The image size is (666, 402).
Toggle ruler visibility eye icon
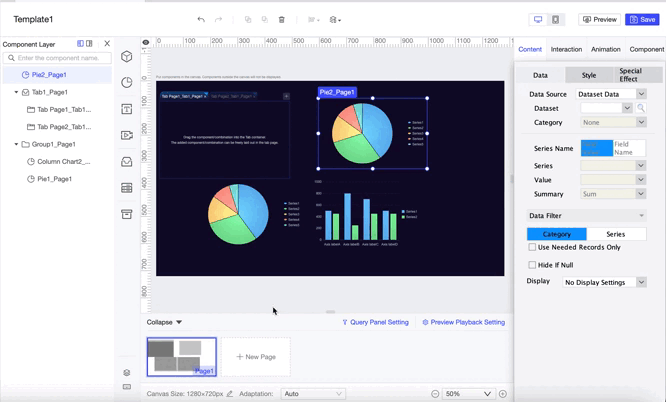click(146, 42)
